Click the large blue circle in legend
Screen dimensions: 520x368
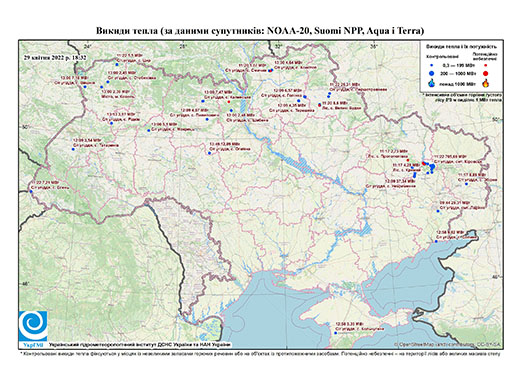coord(432,73)
